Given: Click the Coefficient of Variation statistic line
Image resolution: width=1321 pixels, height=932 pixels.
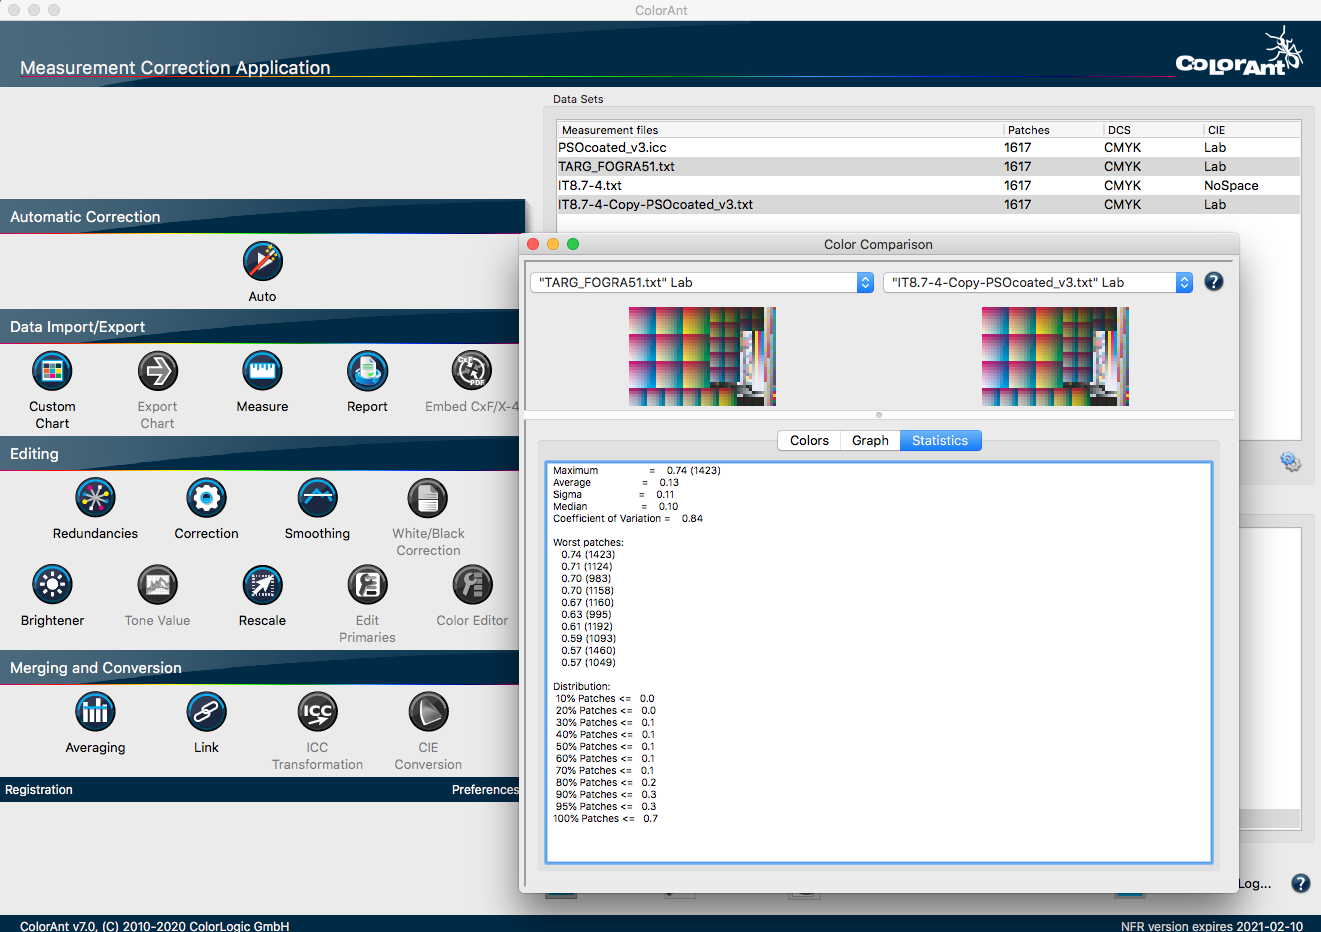Looking at the screenshot, I should [628, 519].
